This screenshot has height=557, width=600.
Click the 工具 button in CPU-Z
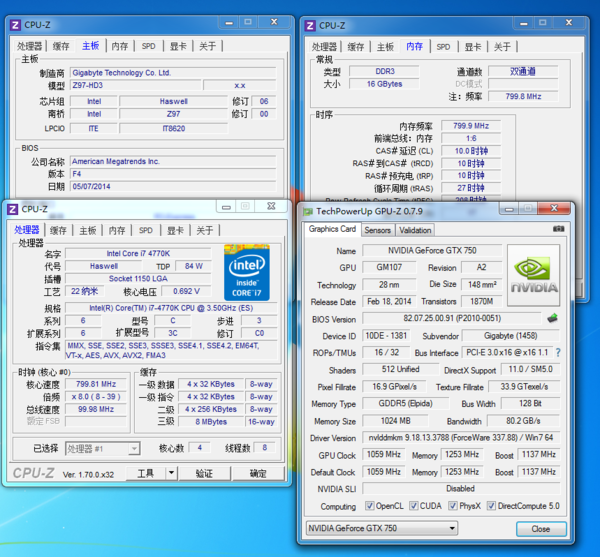pos(145,473)
